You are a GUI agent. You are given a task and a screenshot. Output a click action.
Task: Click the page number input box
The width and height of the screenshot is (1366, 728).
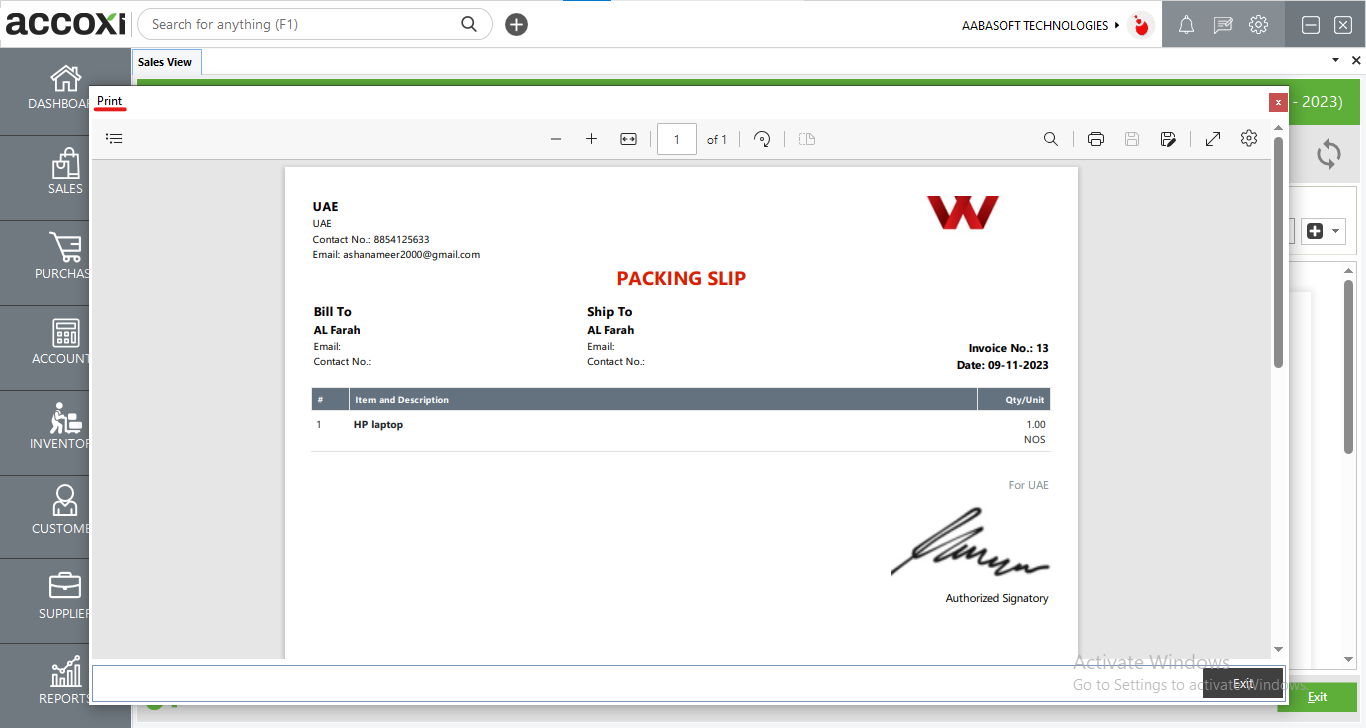(x=677, y=139)
